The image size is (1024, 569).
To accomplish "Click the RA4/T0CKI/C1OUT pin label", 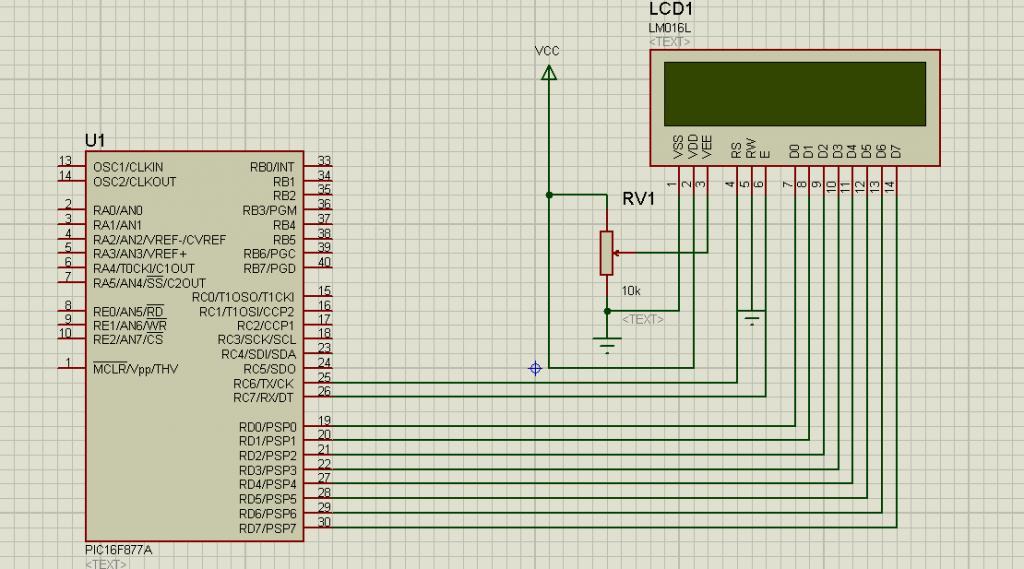I will [x=144, y=268].
